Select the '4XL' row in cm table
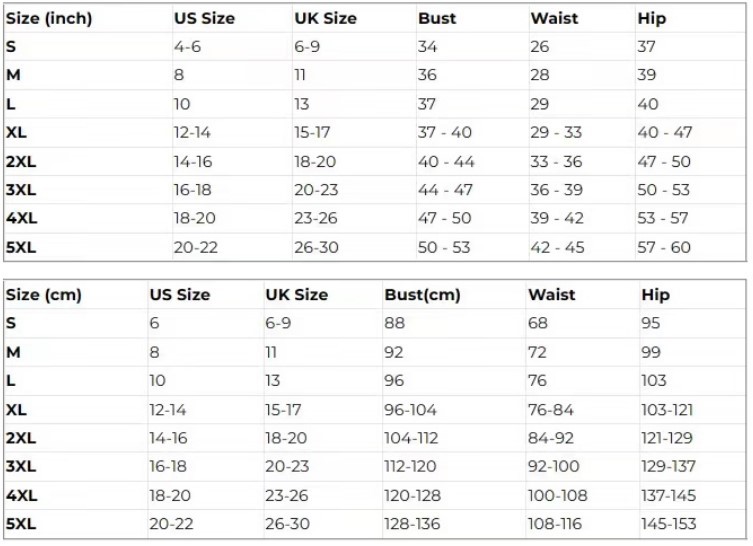 [x=20, y=495]
